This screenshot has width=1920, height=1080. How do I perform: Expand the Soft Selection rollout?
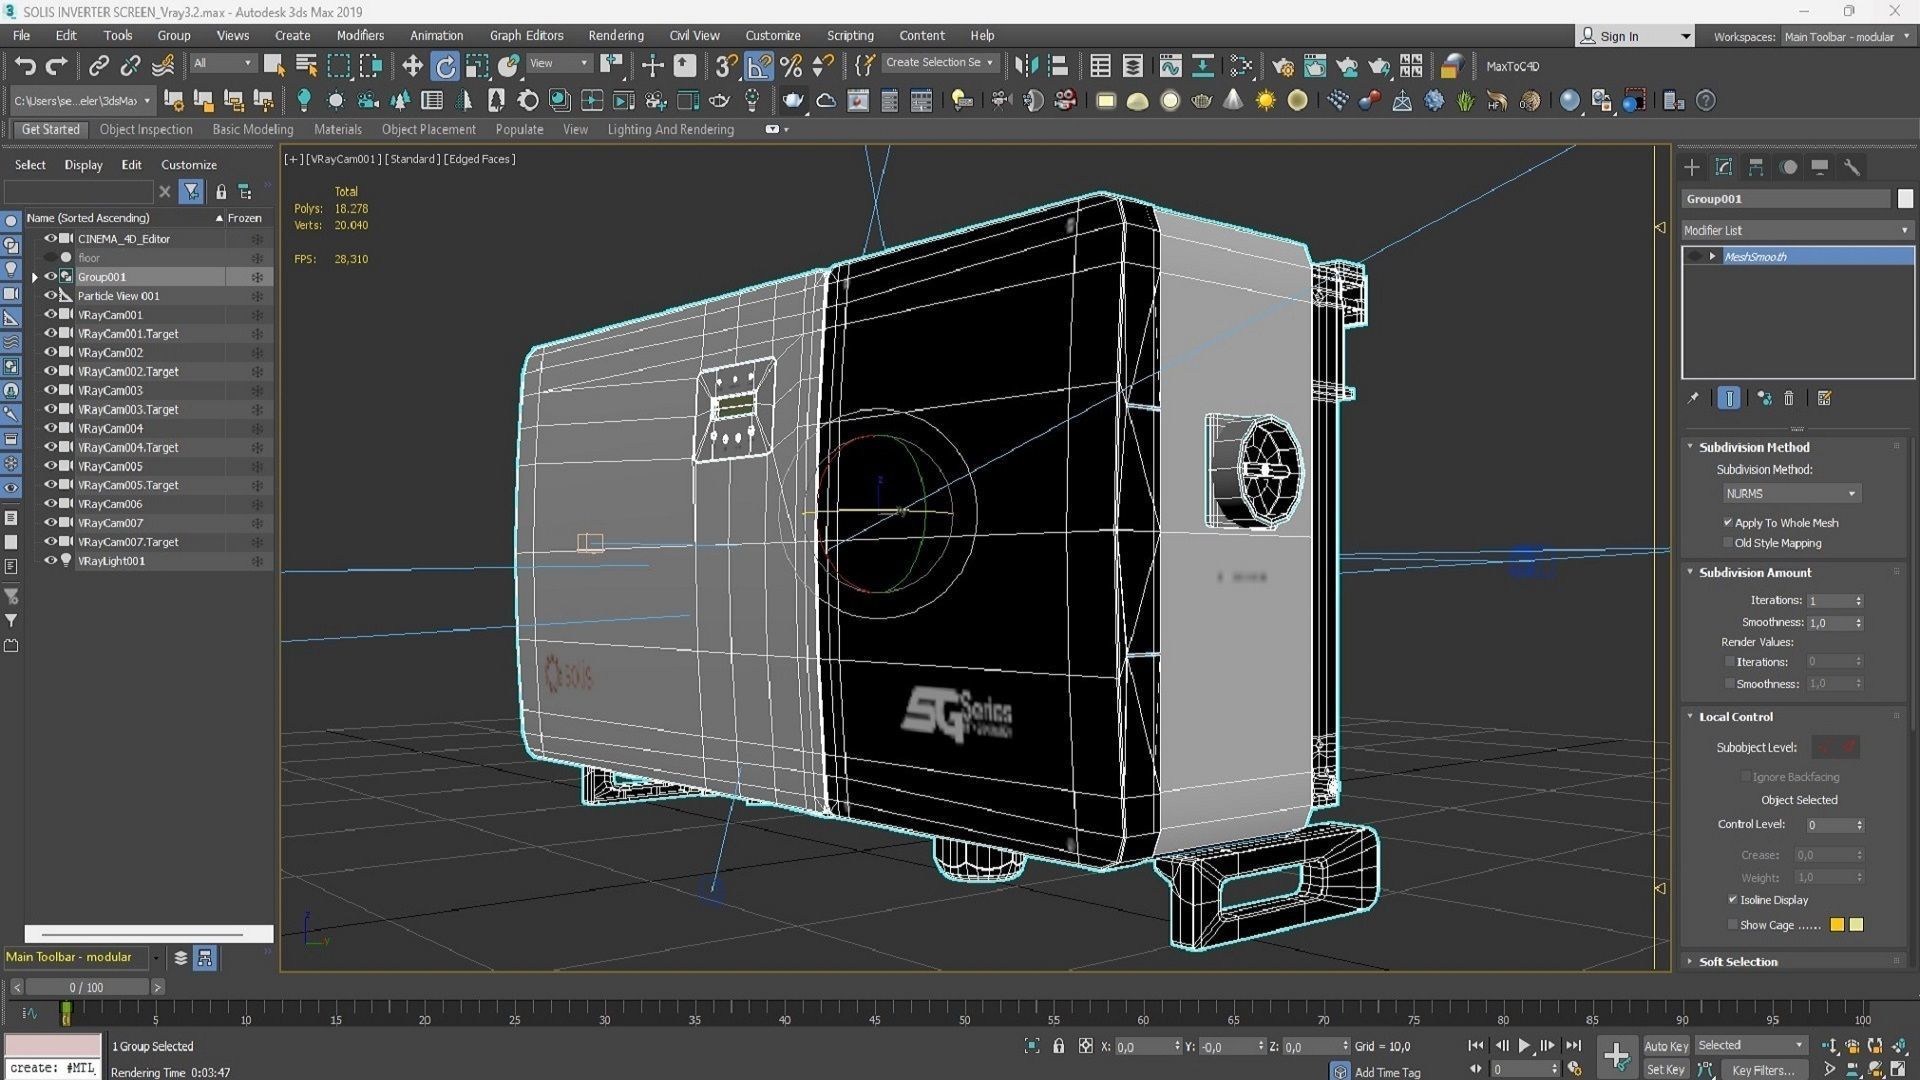click(x=1737, y=961)
